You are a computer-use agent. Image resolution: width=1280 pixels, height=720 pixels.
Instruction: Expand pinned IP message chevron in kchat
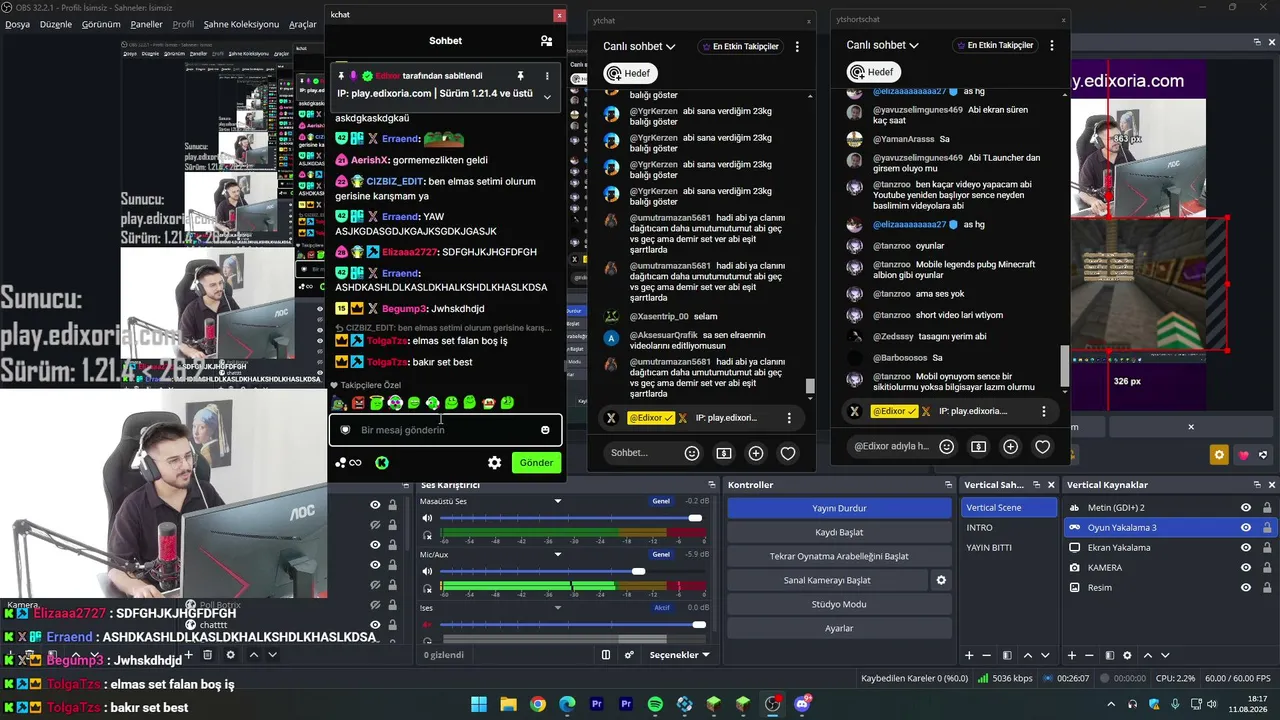click(547, 96)
